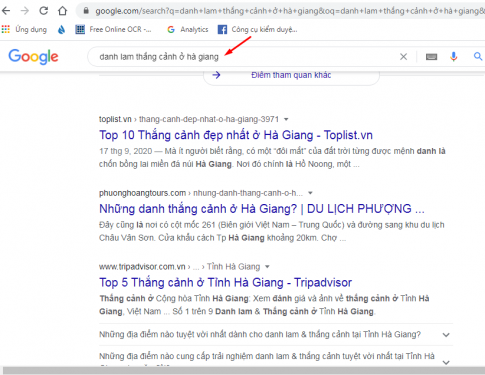Click the browser forward arrow
This screenshot has width=485, height=375.
[x=25, y=11]
